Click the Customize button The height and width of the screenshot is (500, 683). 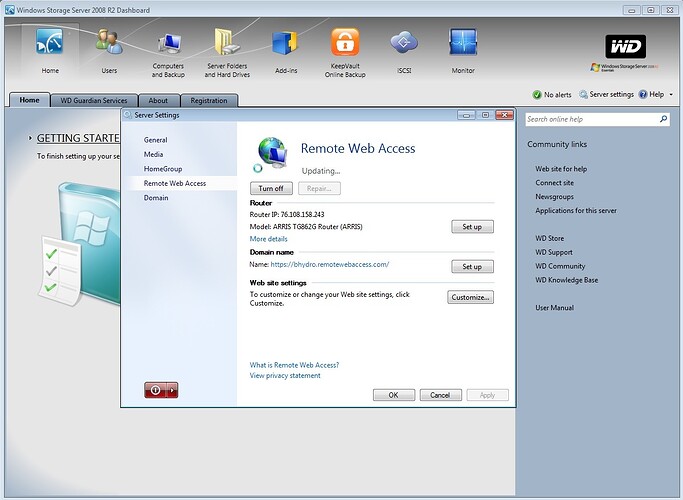click(x=470, y=297)
